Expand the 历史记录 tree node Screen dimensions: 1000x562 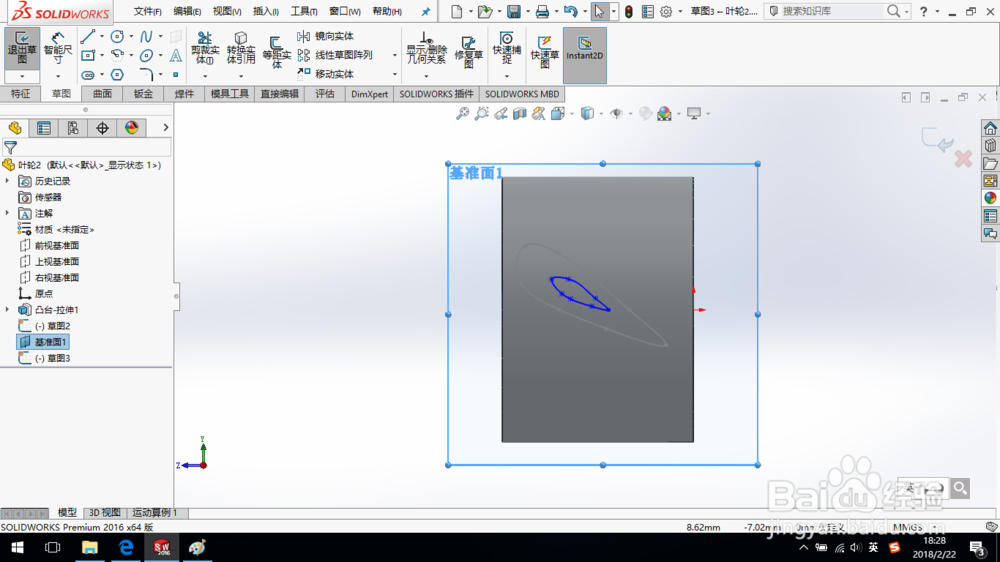point(8,181)
